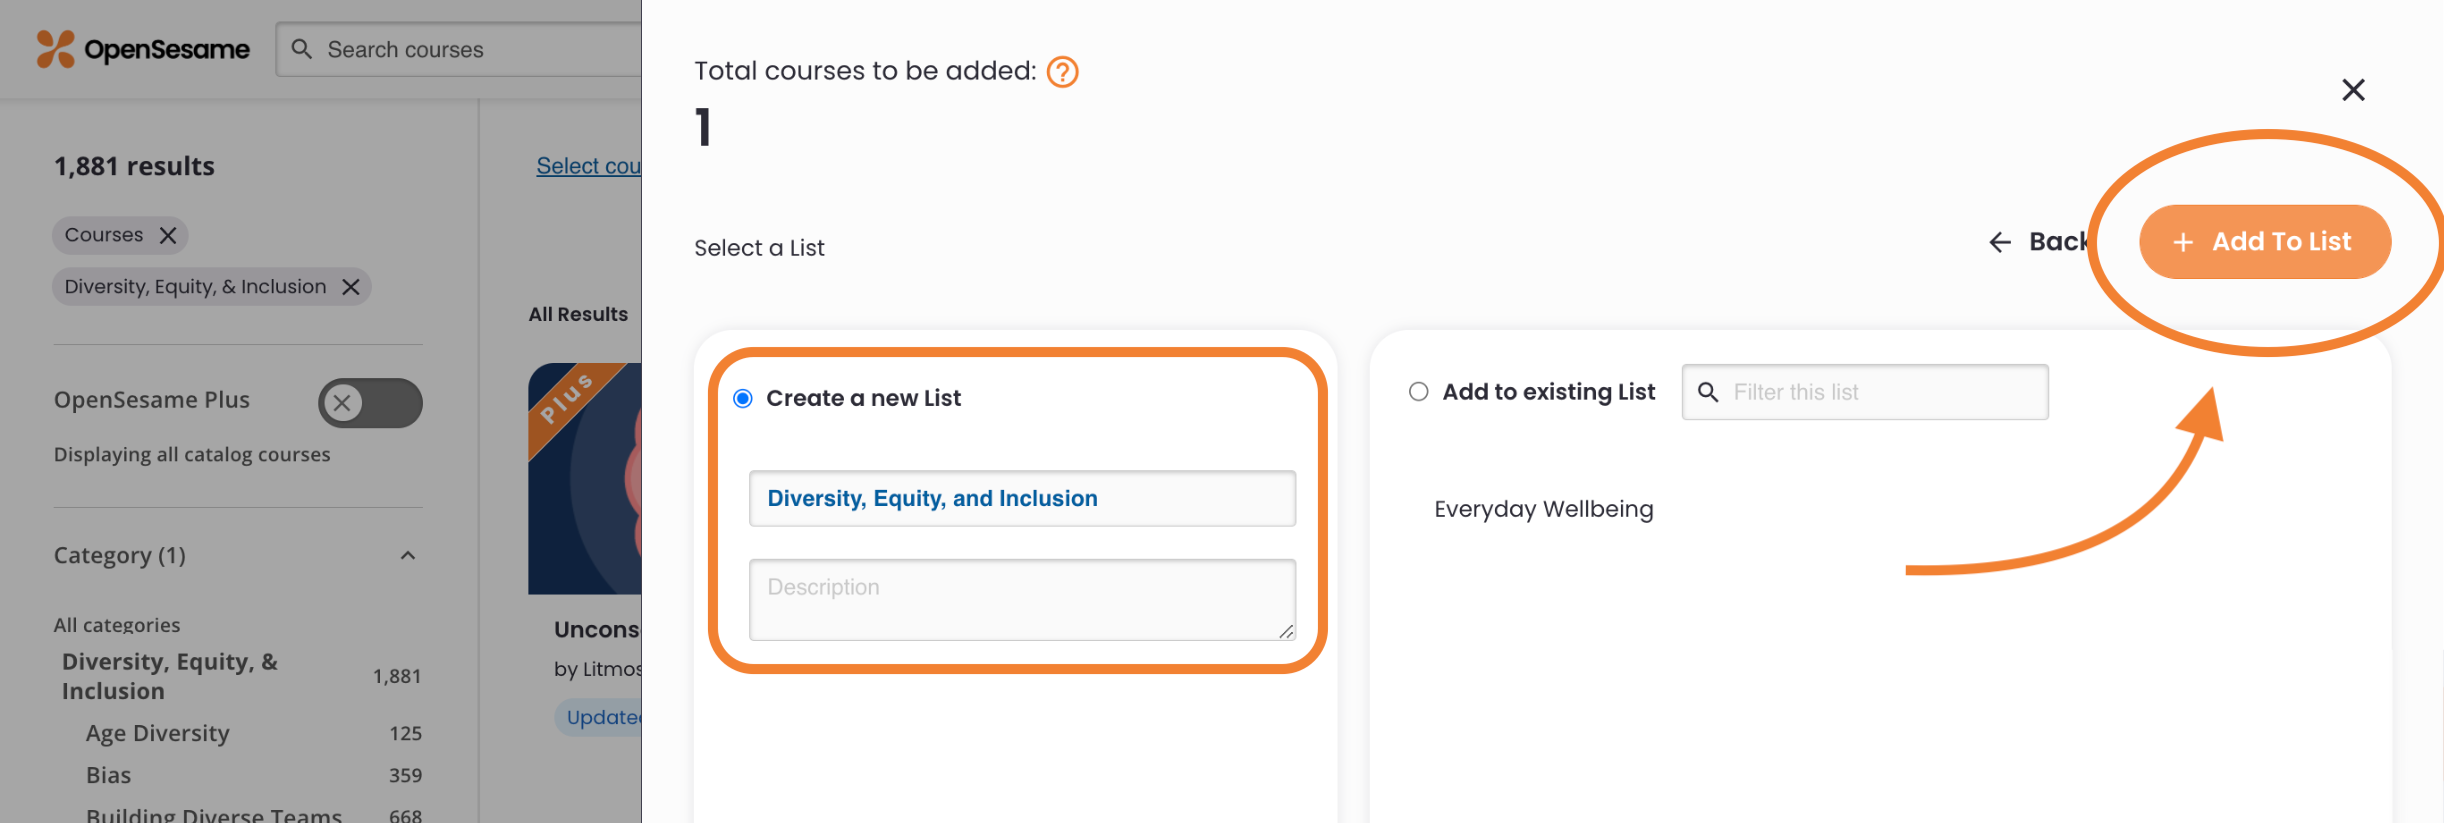Screen dimensions: 2444x823
Task: Click the back arrow next to Back
Action: click(1999, 241)
